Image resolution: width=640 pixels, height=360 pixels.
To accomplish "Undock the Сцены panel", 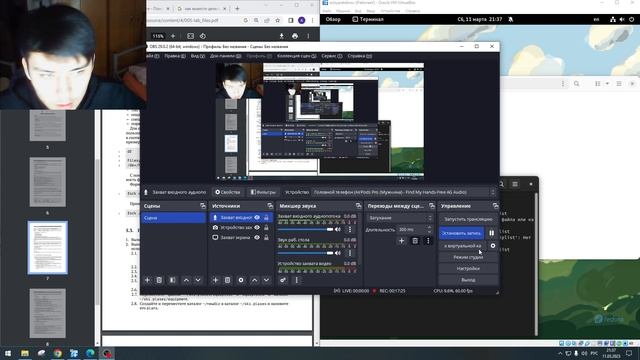I will tap(203, 206).
